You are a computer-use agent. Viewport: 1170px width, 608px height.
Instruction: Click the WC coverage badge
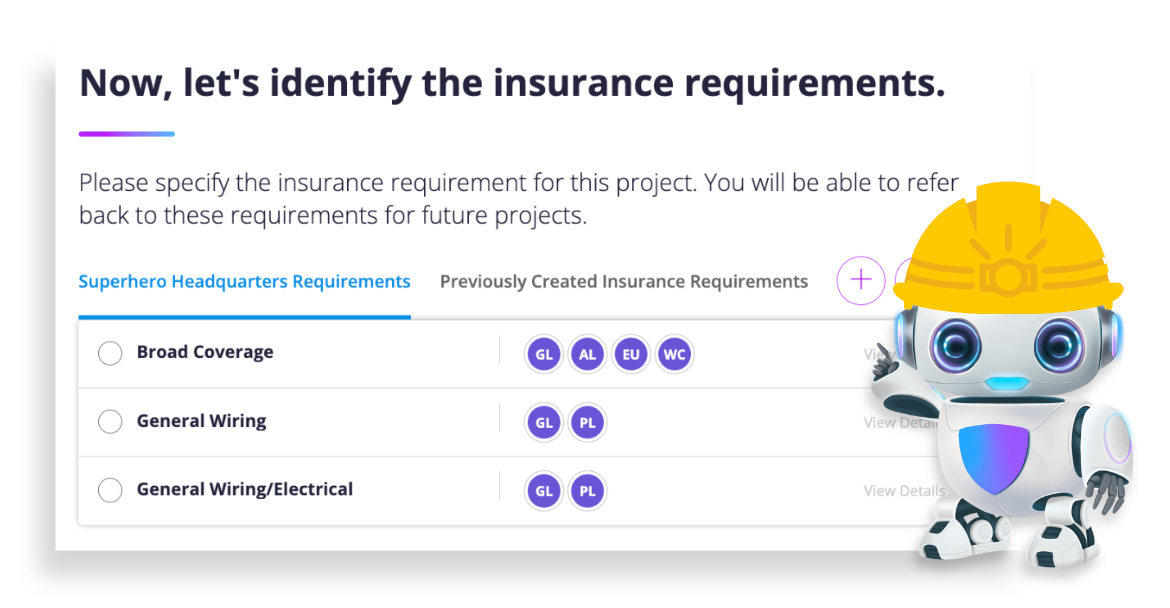pos(674,354)
